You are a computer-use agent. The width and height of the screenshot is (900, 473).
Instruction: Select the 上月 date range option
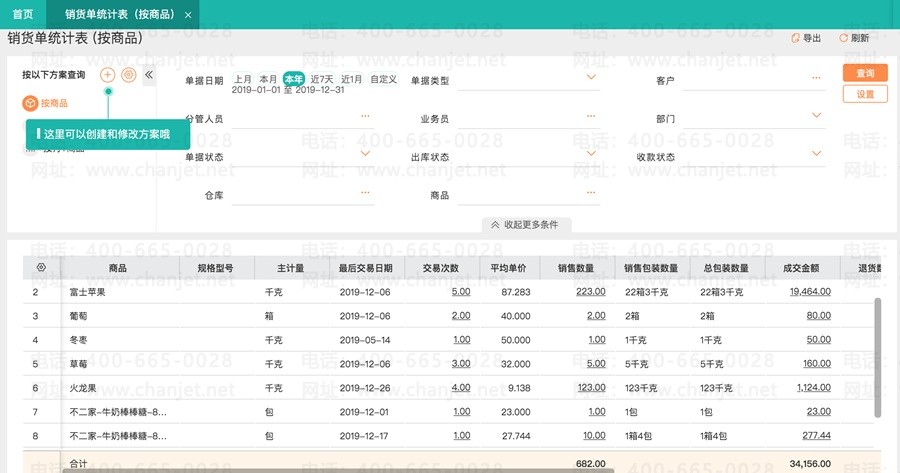click(243, 79)
